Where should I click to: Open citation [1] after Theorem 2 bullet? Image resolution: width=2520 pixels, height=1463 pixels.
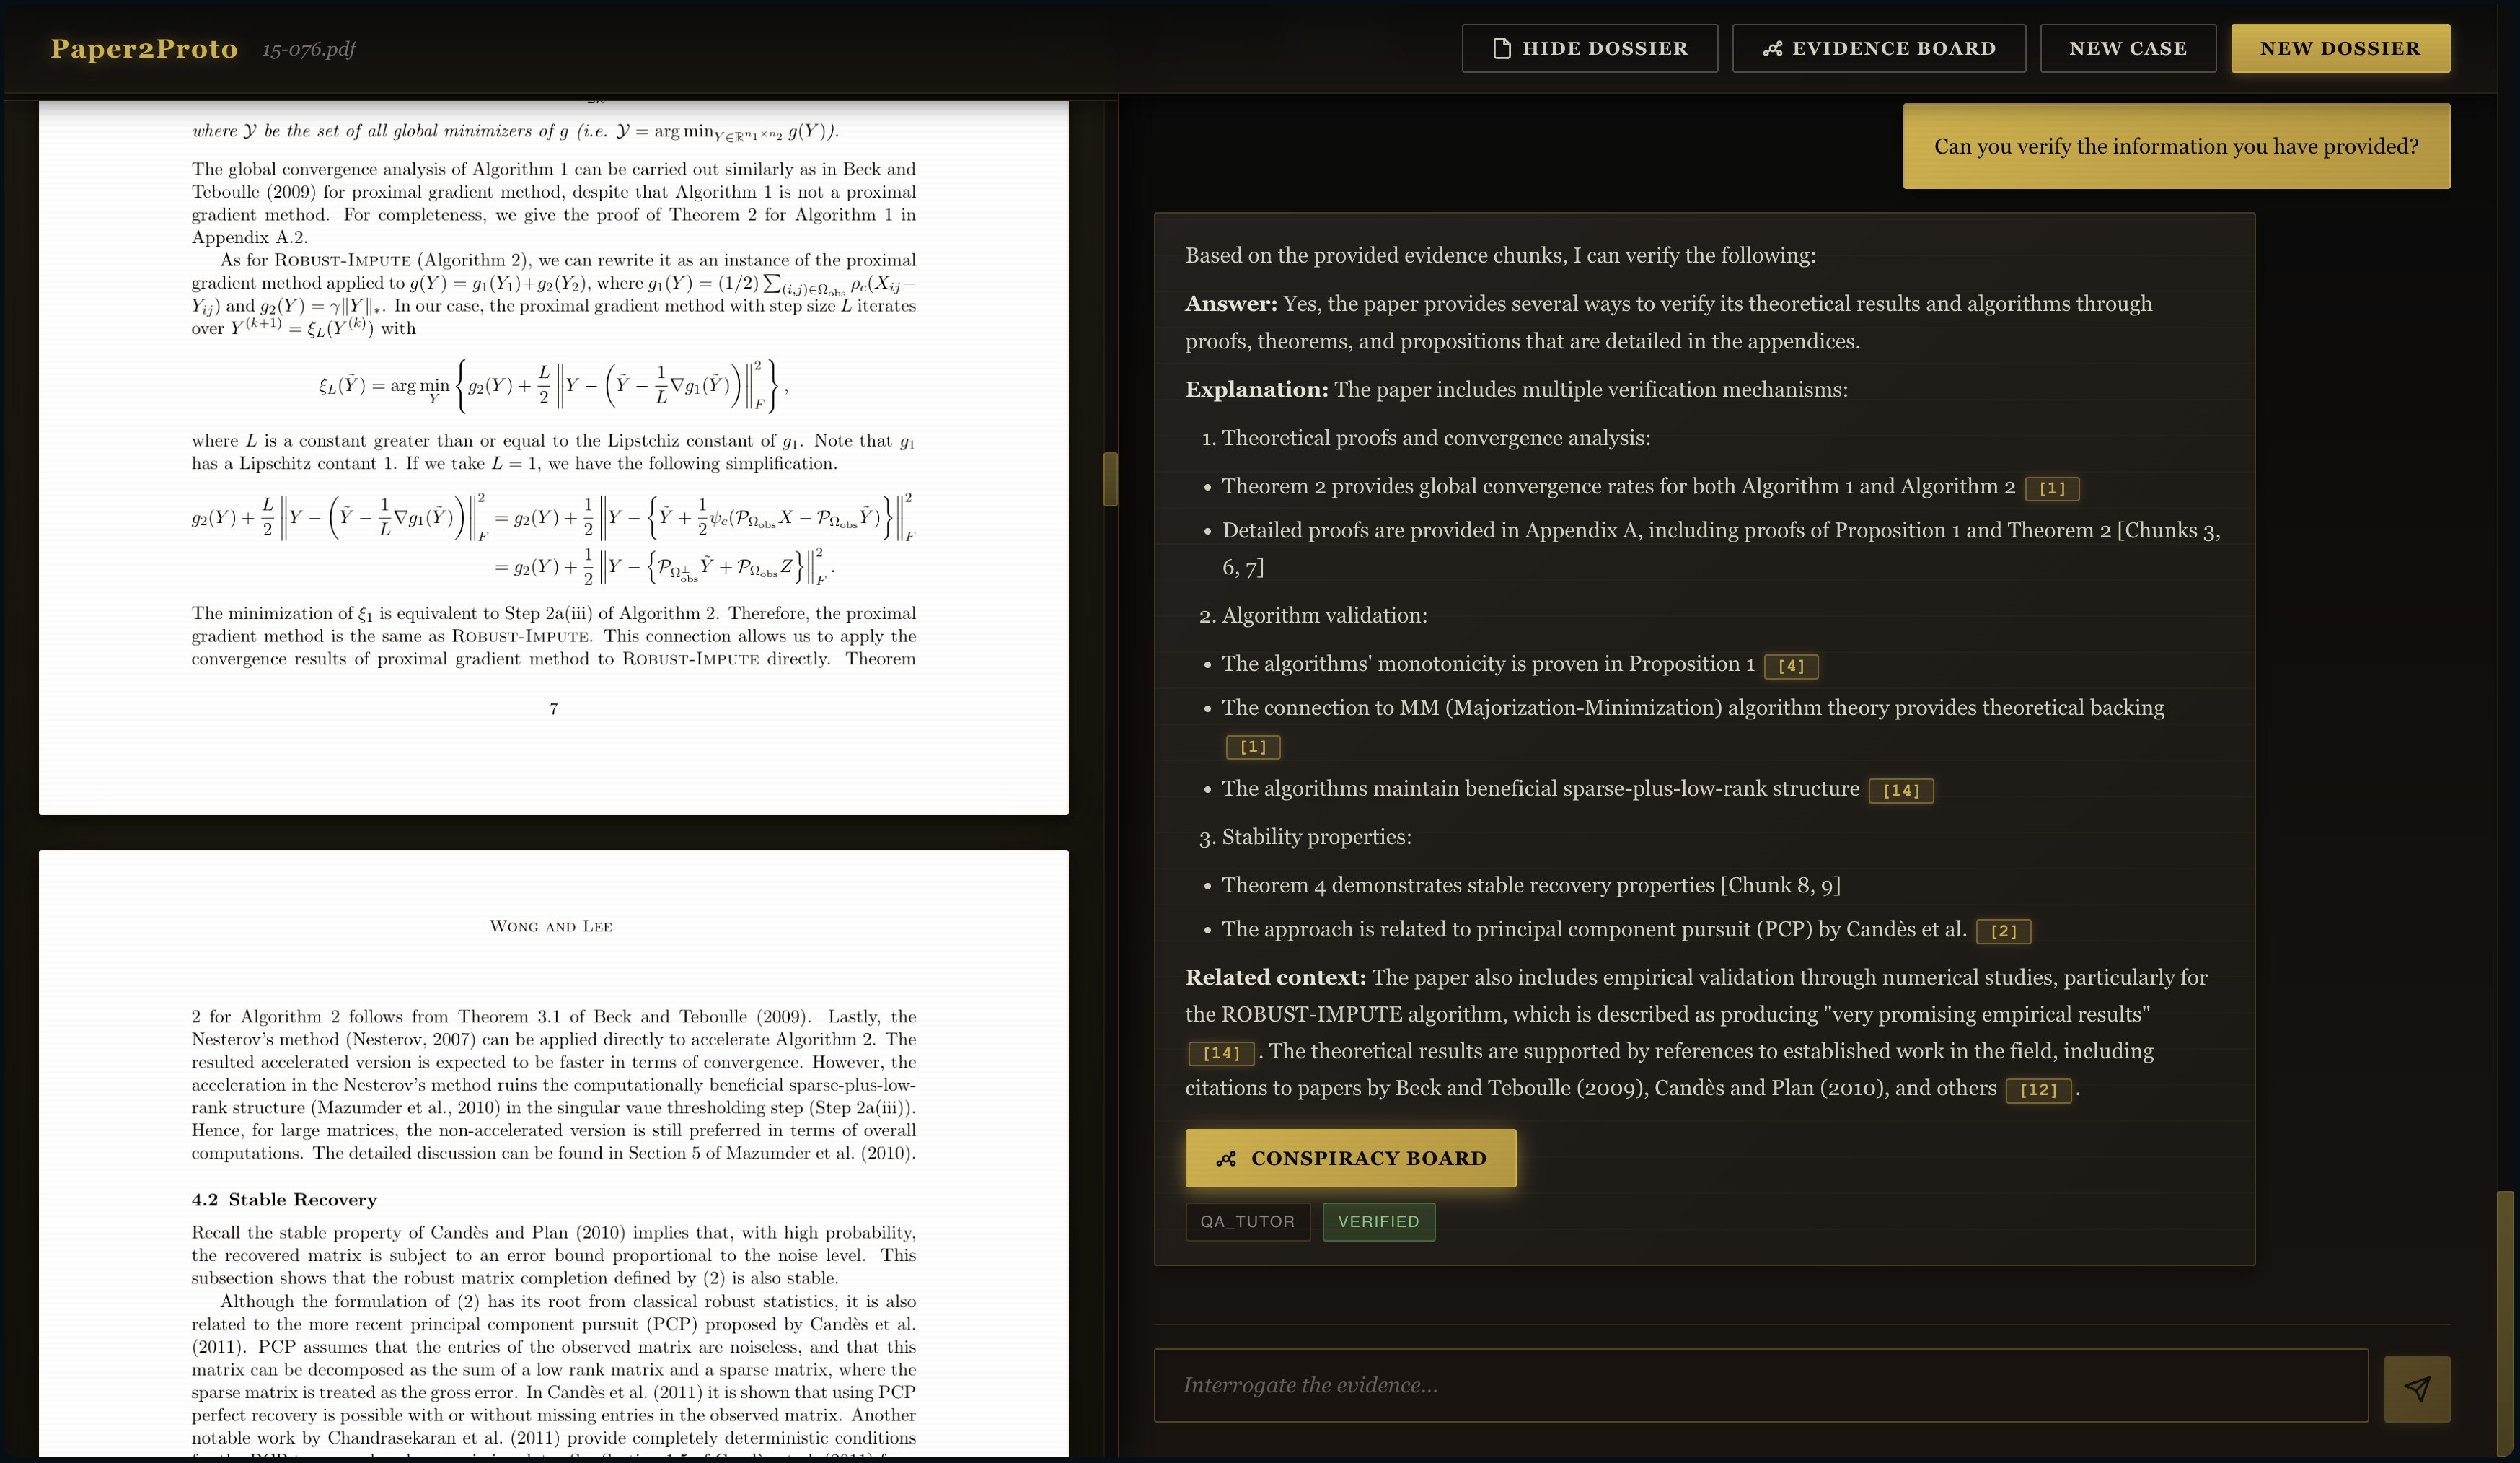pyautogui.click(x=2051, y=488)
